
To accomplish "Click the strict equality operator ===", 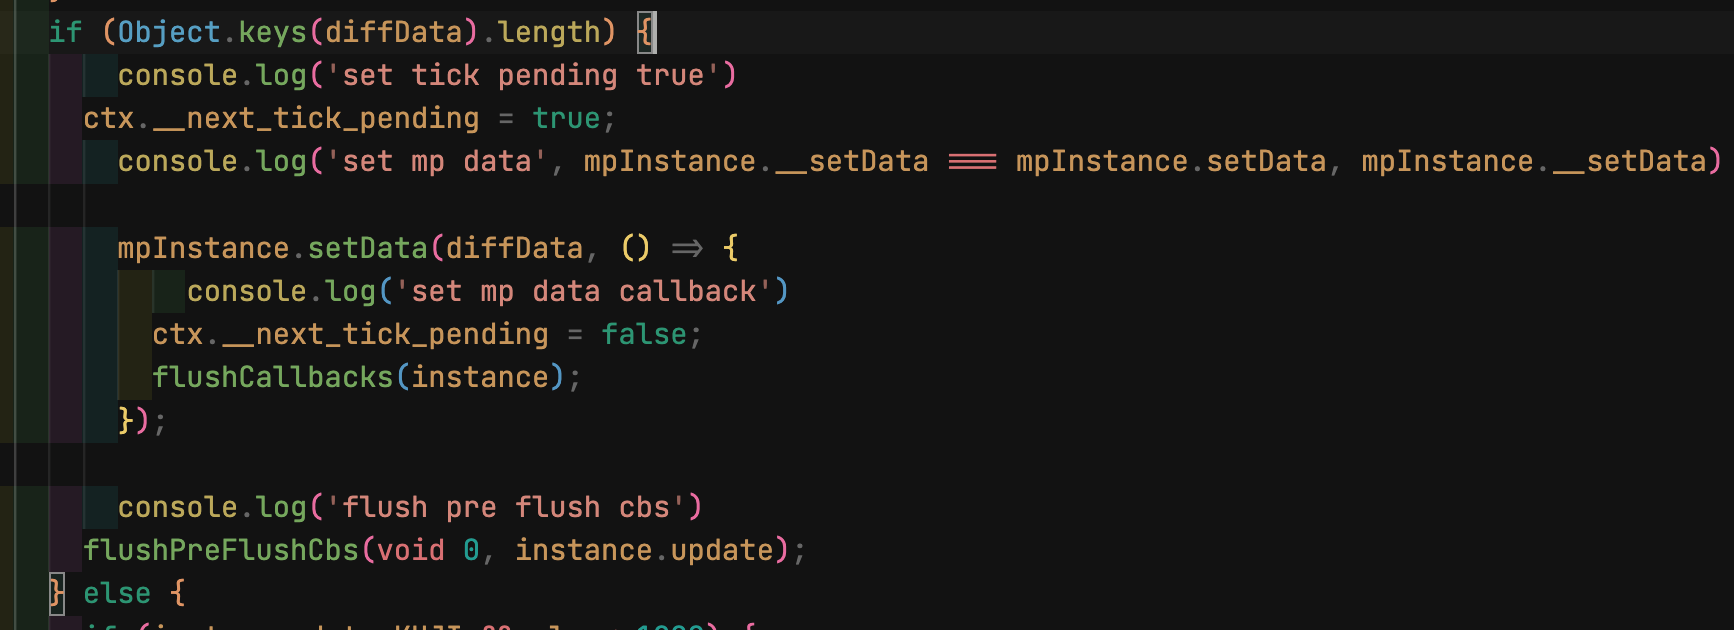I will (x=972, y=161).
